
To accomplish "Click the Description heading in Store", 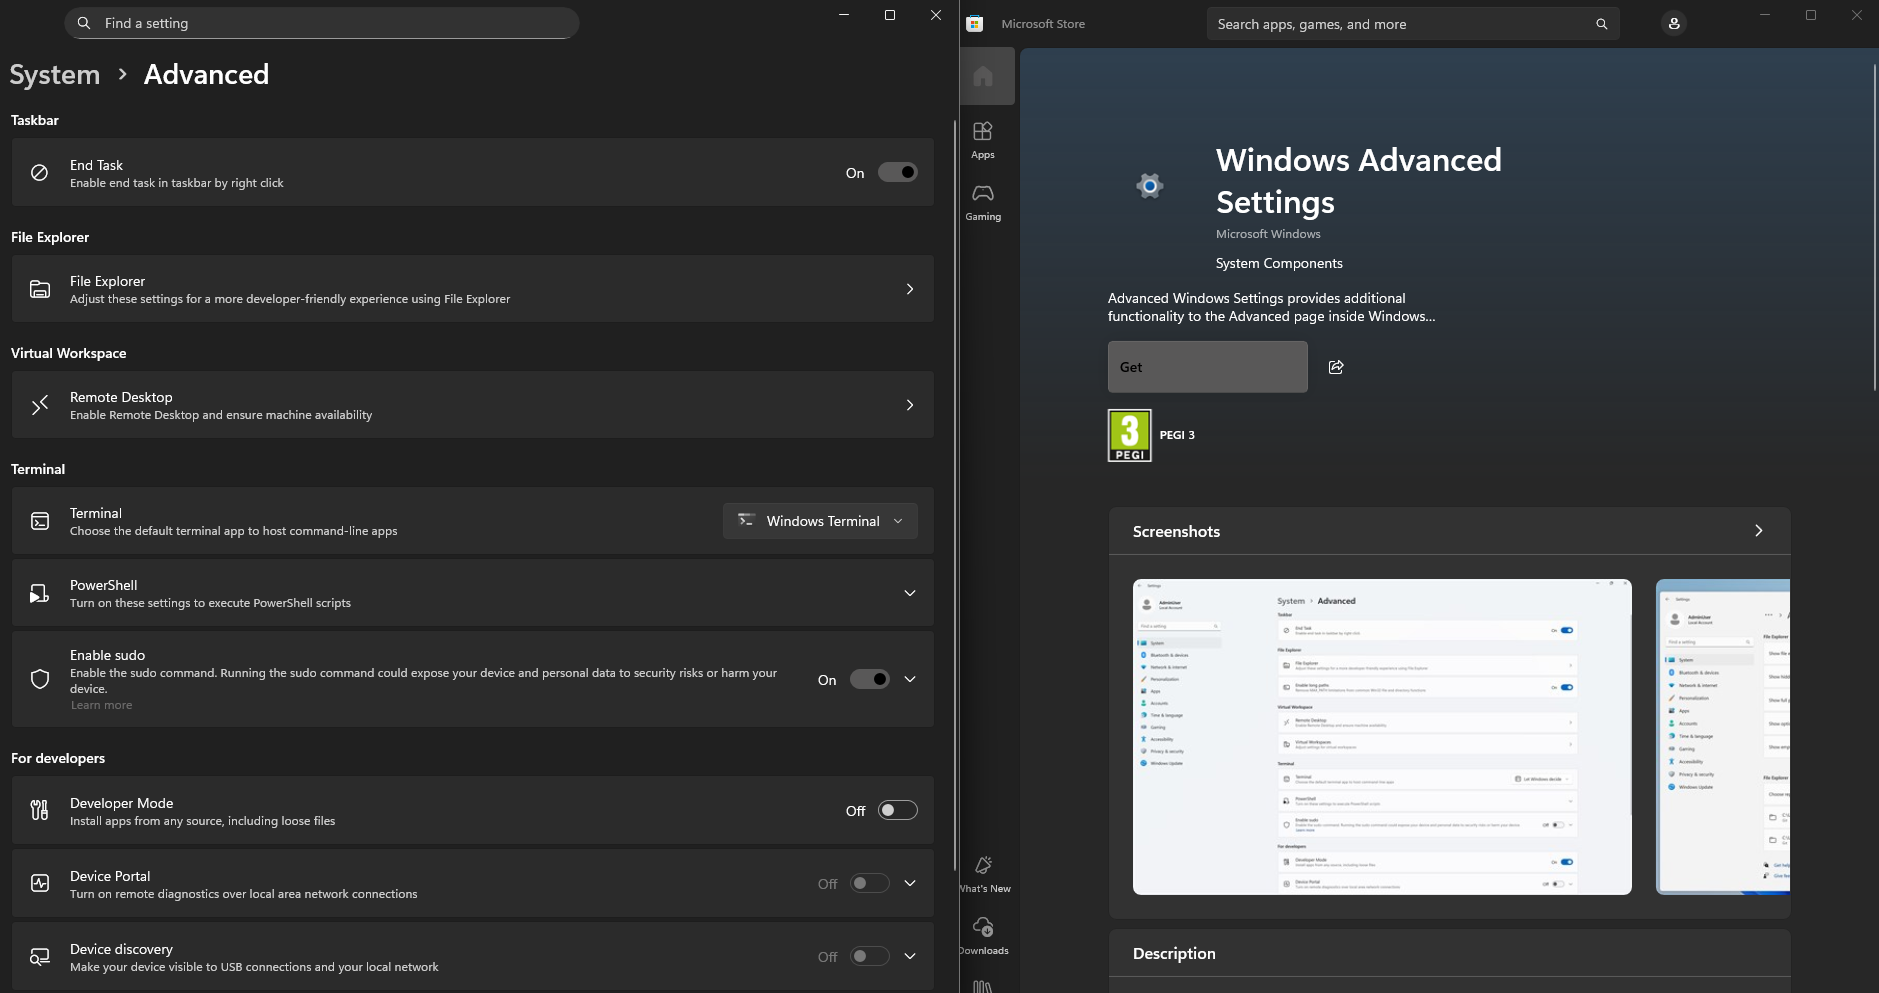I will 1174,953.
